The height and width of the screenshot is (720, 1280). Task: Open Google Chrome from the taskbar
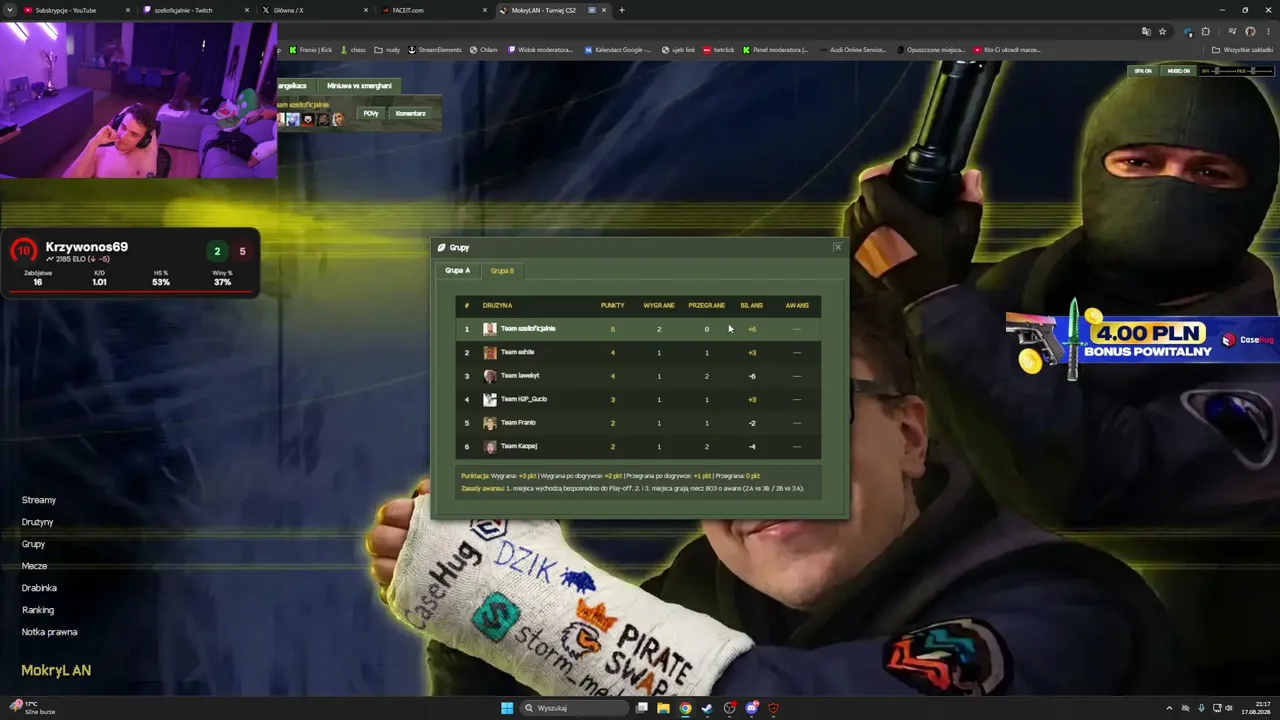tap(685, 708)
